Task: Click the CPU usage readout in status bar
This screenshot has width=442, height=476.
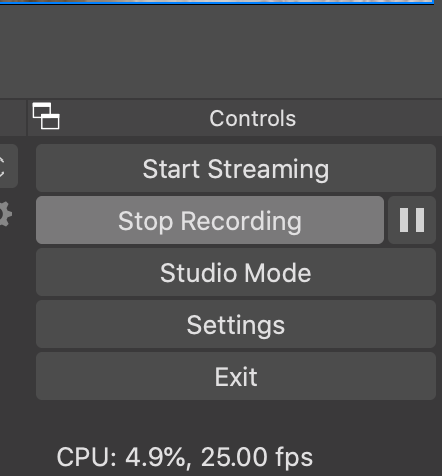Action: (121, 457)
